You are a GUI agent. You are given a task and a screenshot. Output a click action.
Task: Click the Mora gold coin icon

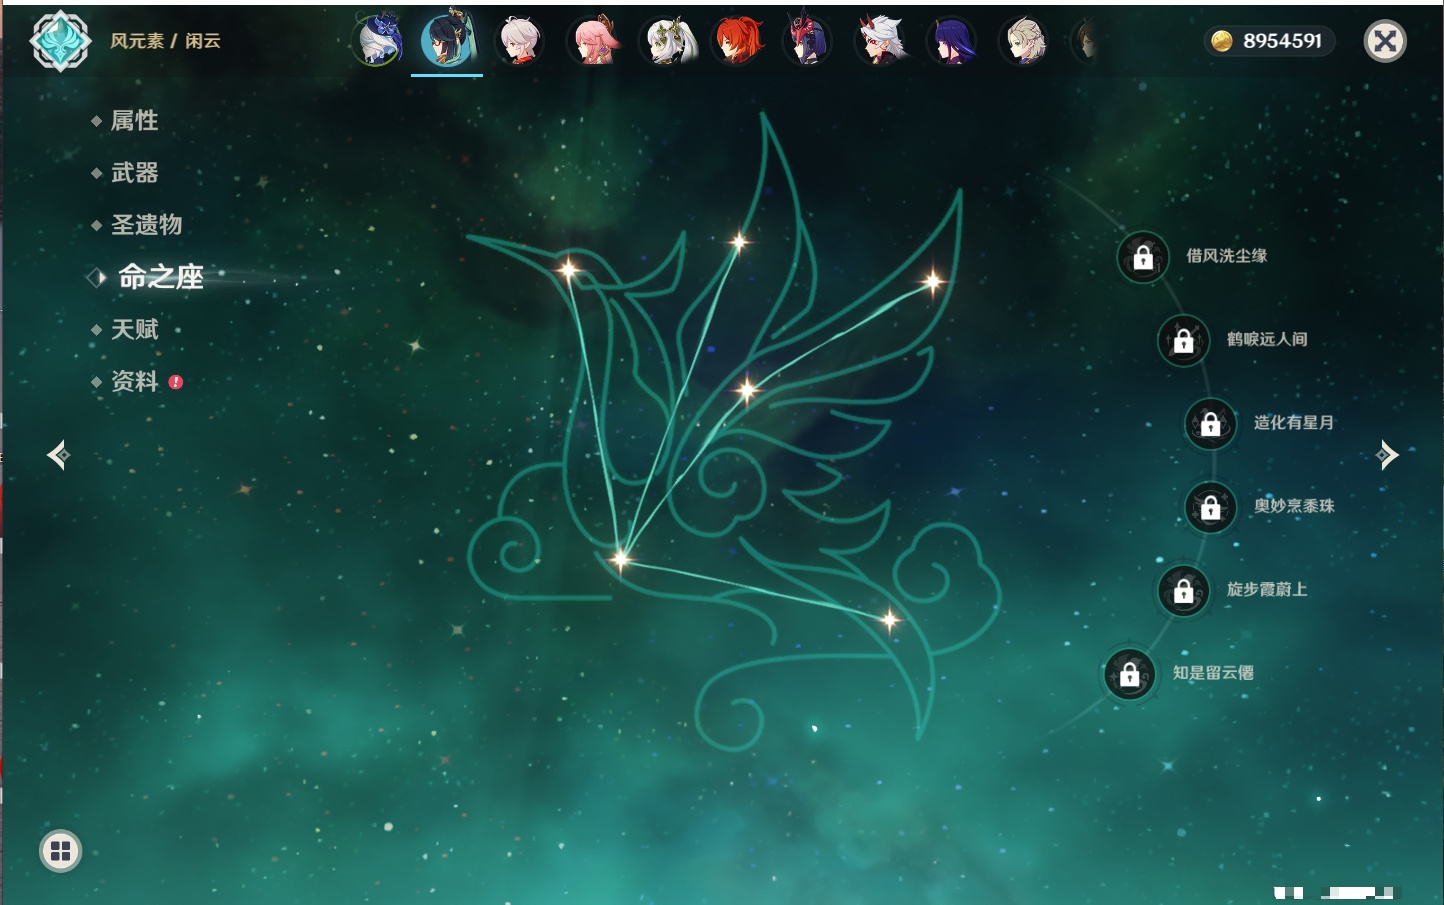click(1221, 41)
